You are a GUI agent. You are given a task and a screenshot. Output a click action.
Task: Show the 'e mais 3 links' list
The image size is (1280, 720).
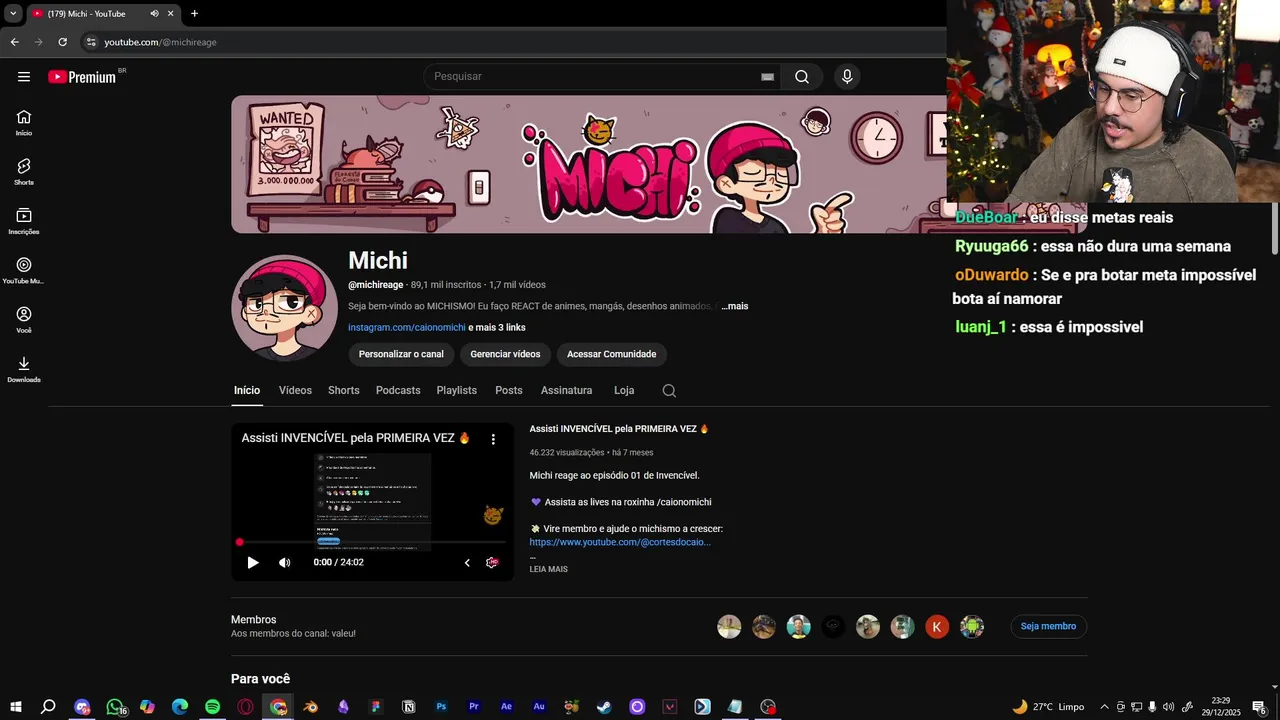coord(497,327)
